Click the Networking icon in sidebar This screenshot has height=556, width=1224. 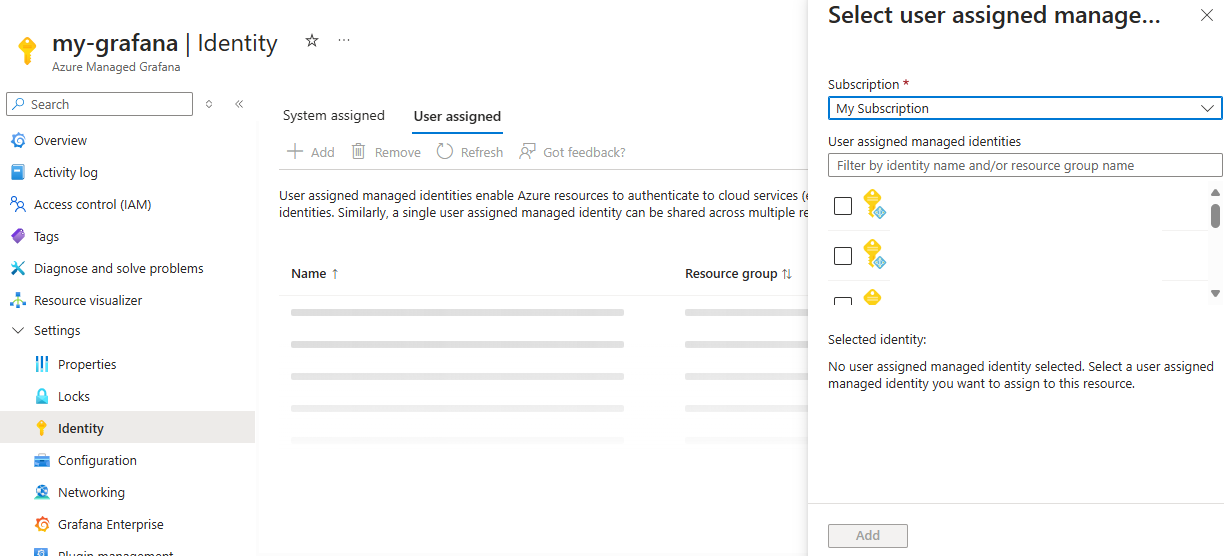[42, 492]
